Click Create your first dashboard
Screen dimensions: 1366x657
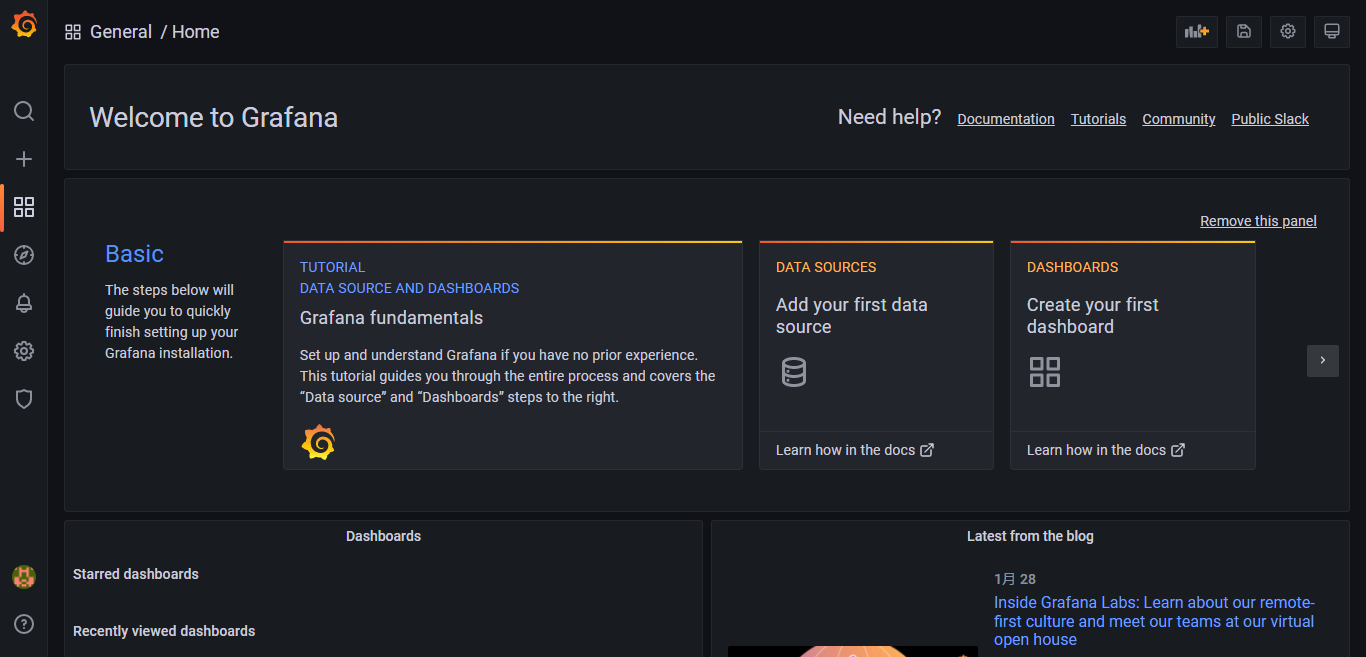pos(1093,316)
